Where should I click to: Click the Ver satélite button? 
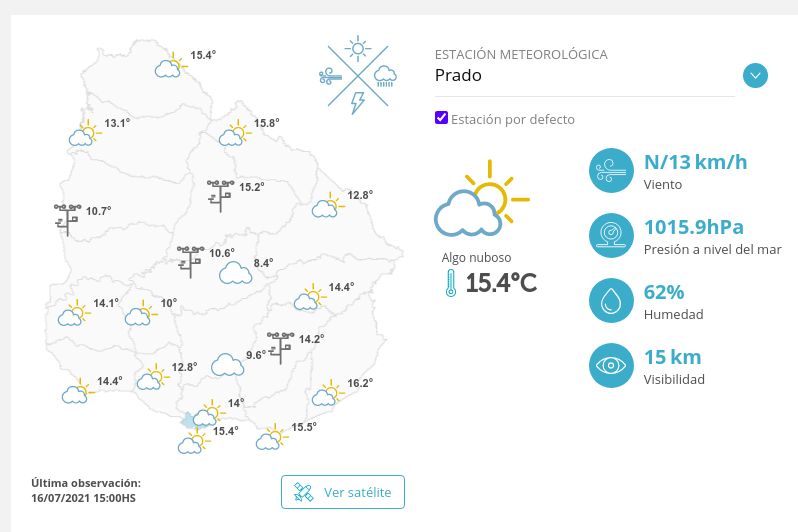tap(343, 492)
